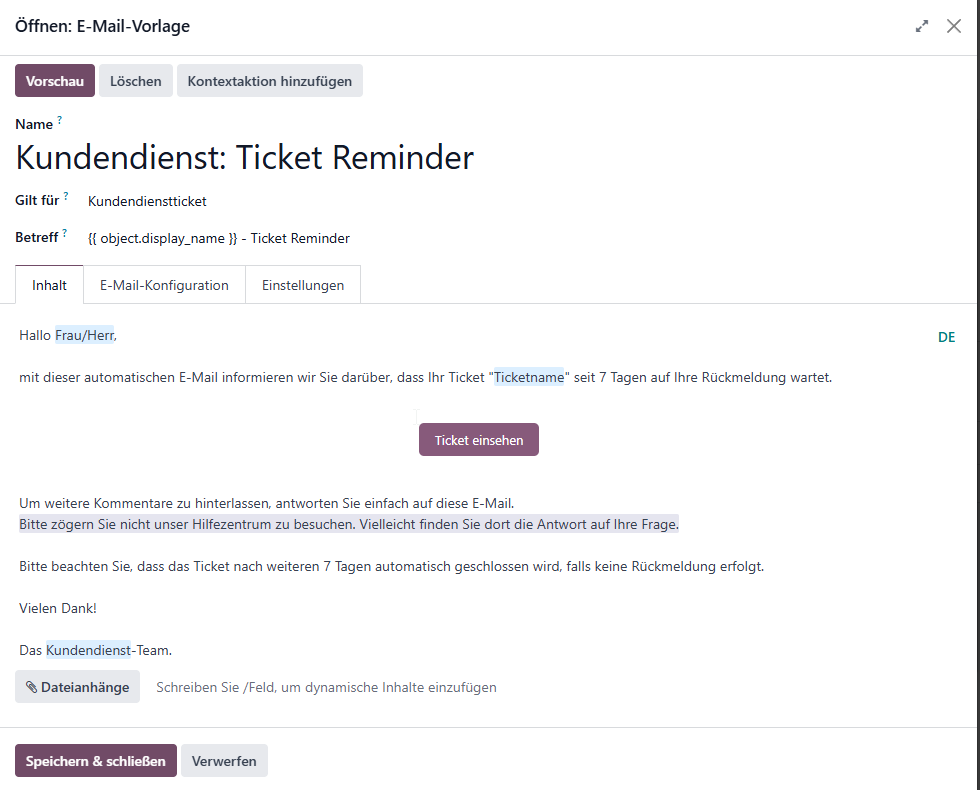Switch to the E-Mail-Konfiguration tab
The height and width of the screenshot is (790, 980).
164,285
